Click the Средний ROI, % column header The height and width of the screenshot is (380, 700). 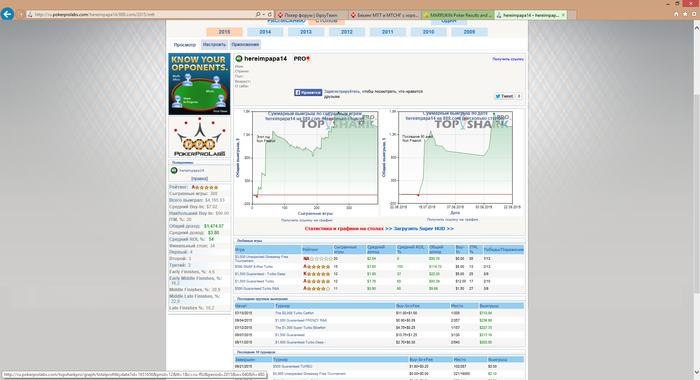tap(411, 250)
